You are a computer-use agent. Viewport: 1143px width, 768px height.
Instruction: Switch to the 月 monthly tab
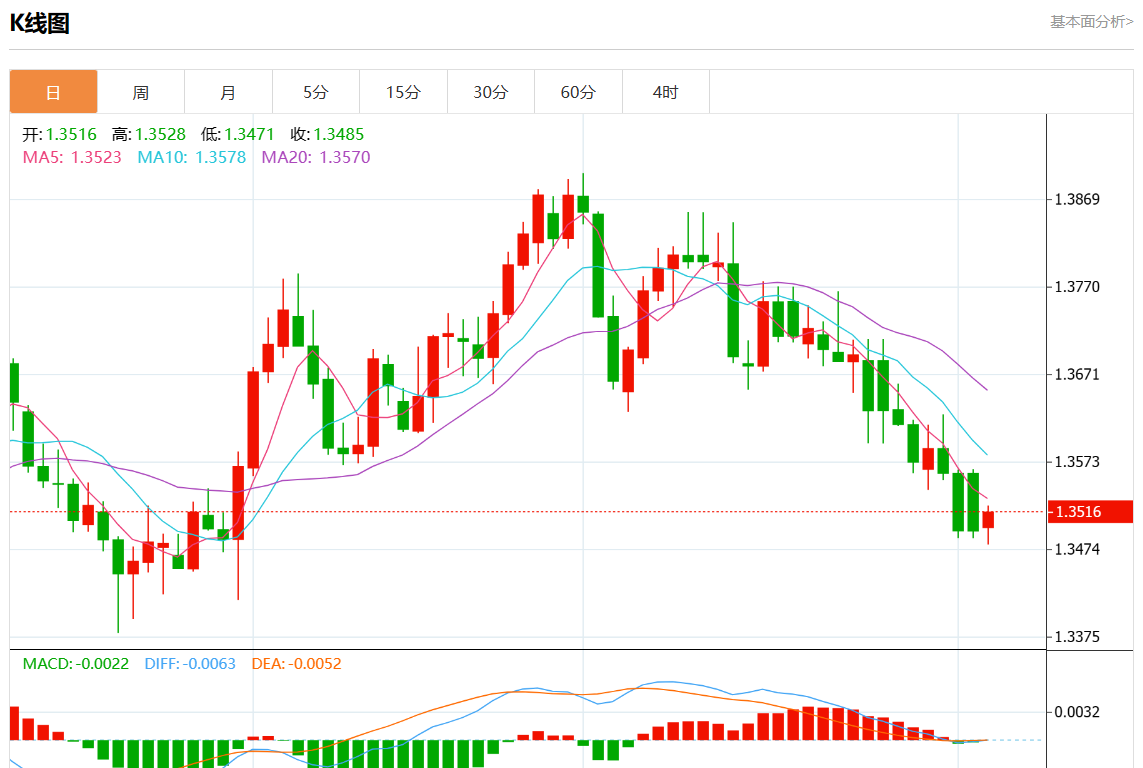(228, 92)
